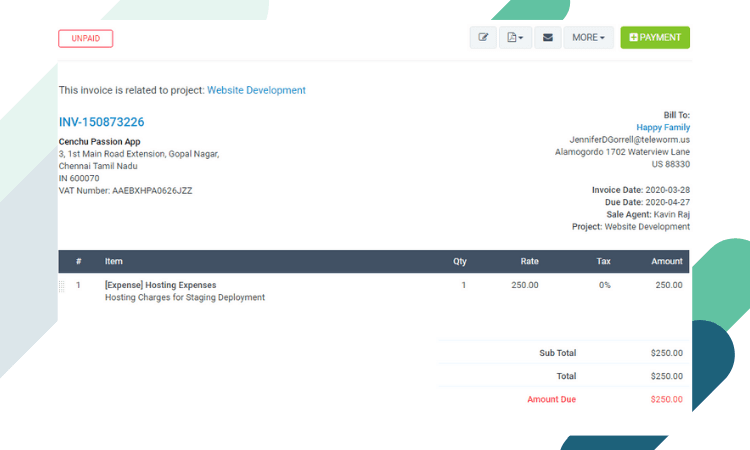Click the customer email JenniferDGorrell@teleworm.us
Image resolution: width=750 pixels, height=450 pixels.
pos(629,140)
